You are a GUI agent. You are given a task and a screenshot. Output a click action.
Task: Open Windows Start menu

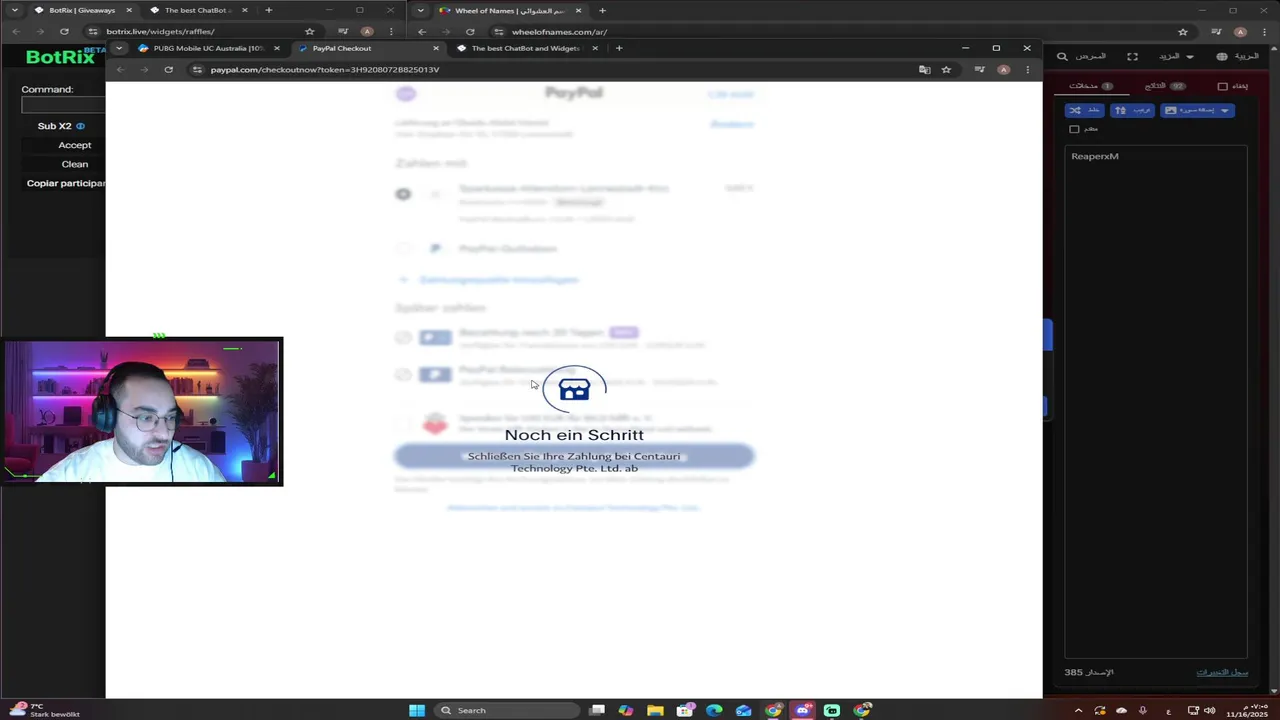click(x=417, y=710)
